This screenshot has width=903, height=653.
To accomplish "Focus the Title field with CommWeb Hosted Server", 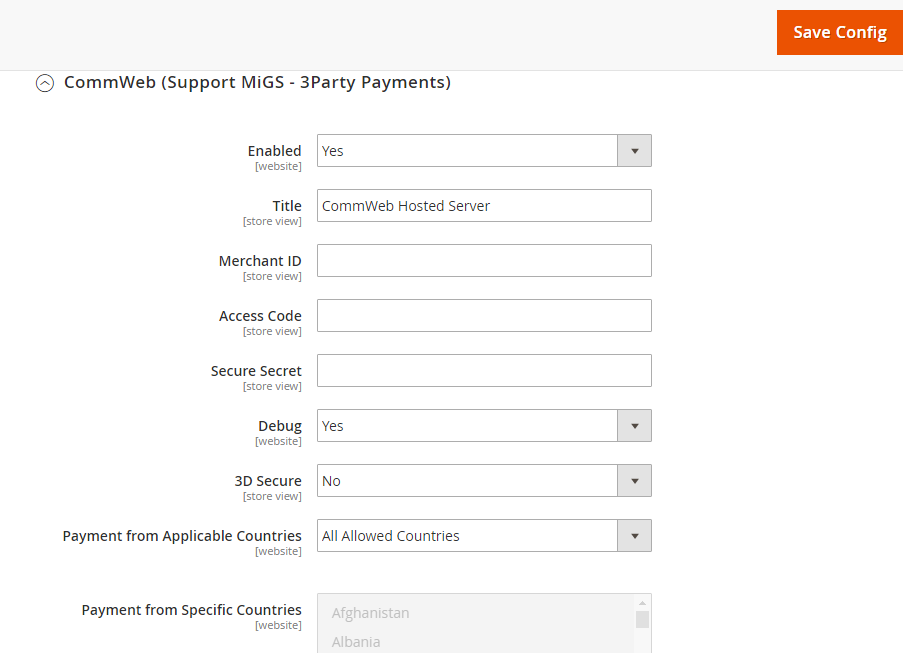I will (484, 206).
